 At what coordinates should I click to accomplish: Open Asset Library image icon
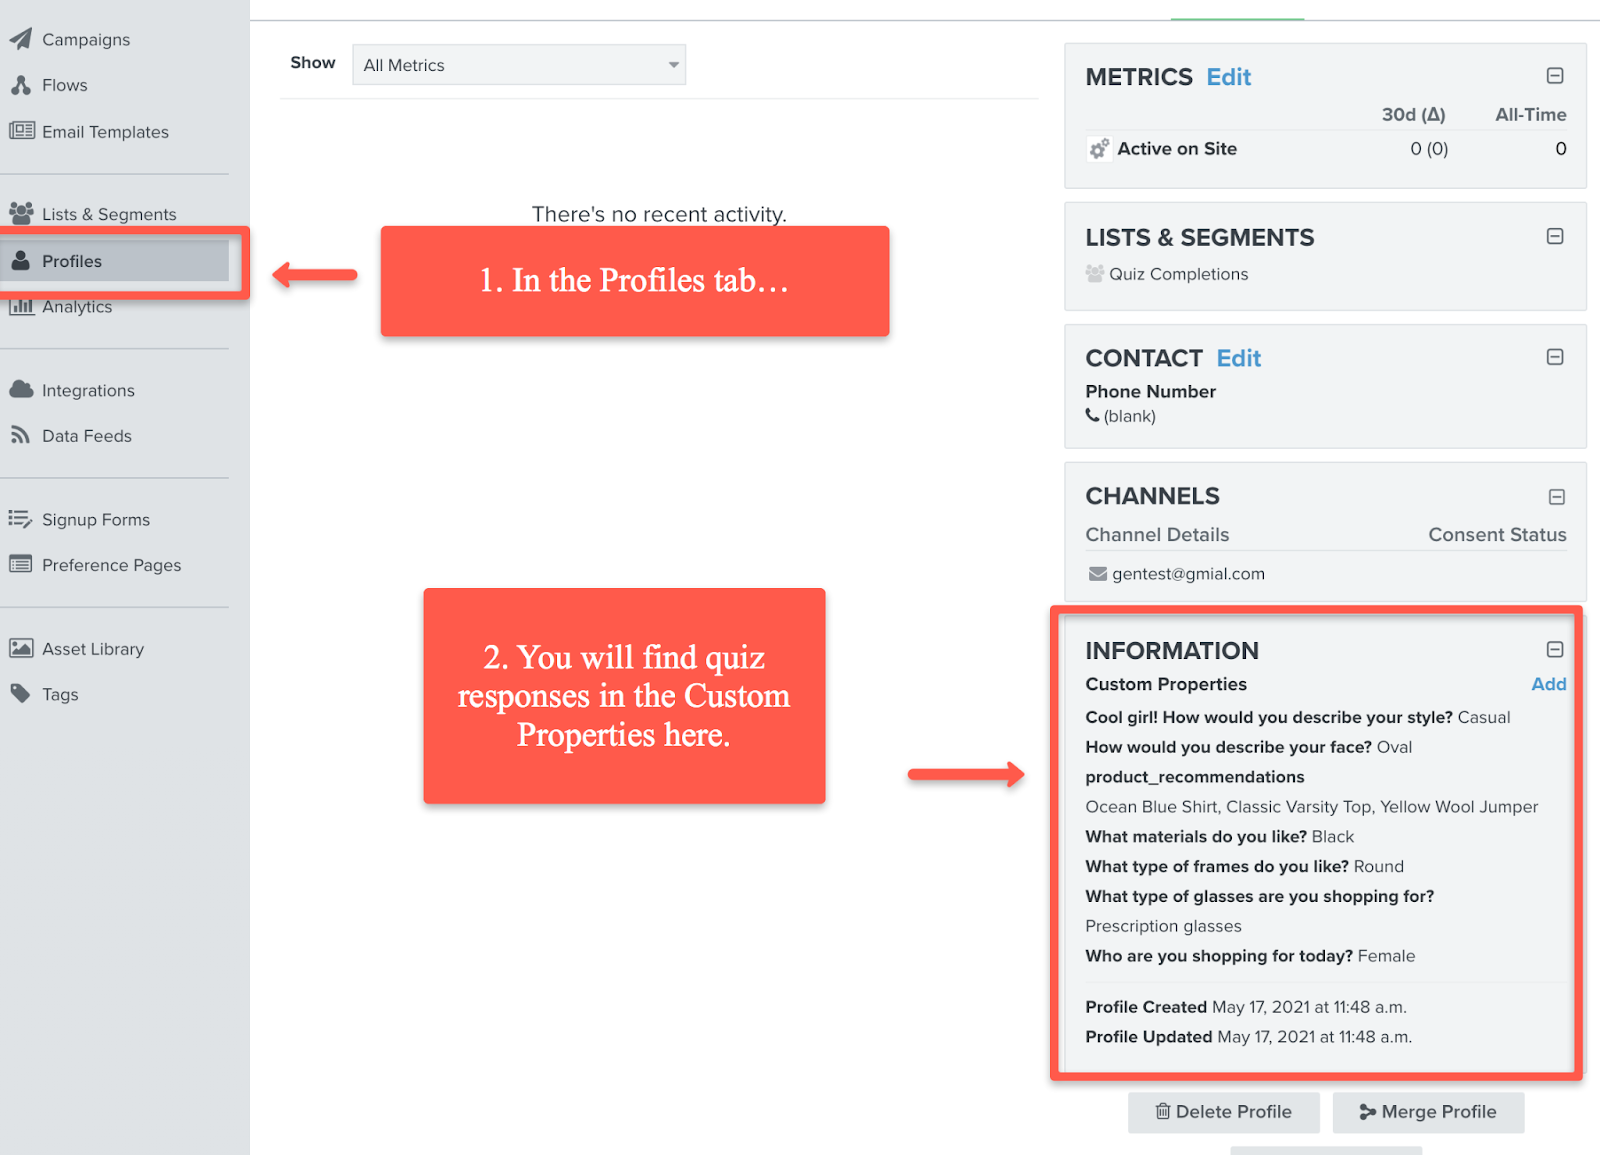point(21,648)
